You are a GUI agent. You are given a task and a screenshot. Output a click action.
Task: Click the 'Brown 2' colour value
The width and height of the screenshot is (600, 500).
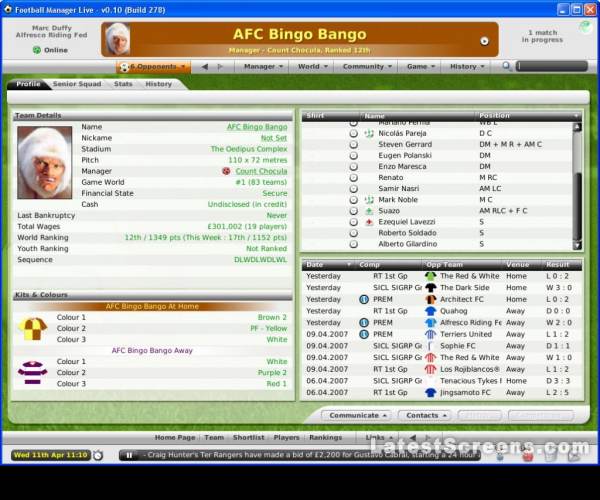point(272,318)
